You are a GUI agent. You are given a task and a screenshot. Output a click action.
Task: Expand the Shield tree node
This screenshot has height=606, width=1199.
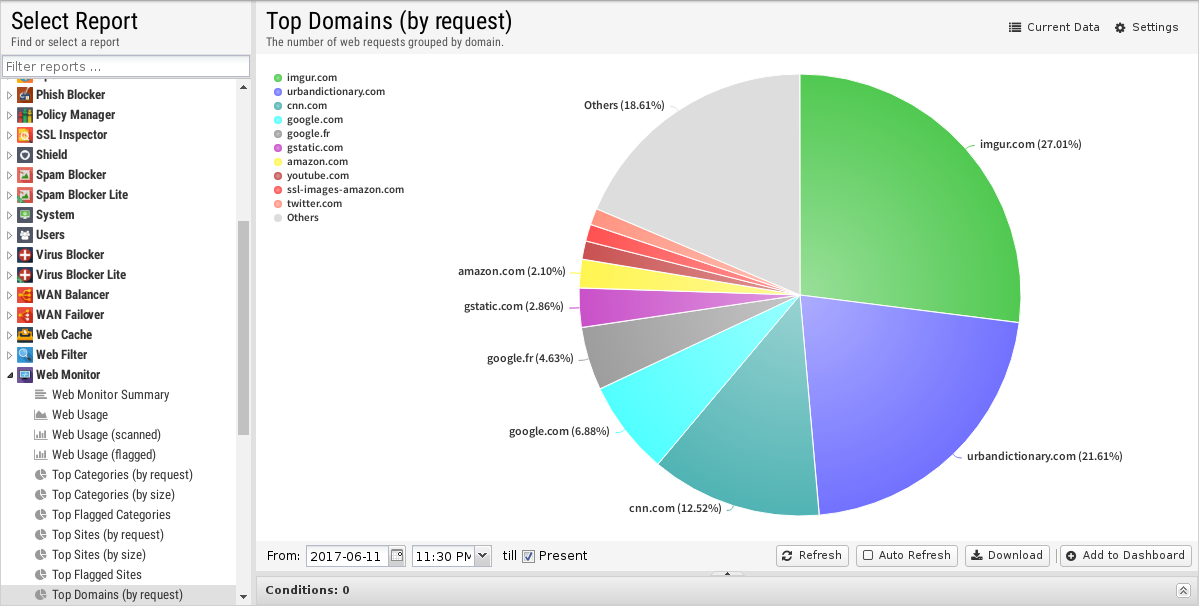pos(9,154)
